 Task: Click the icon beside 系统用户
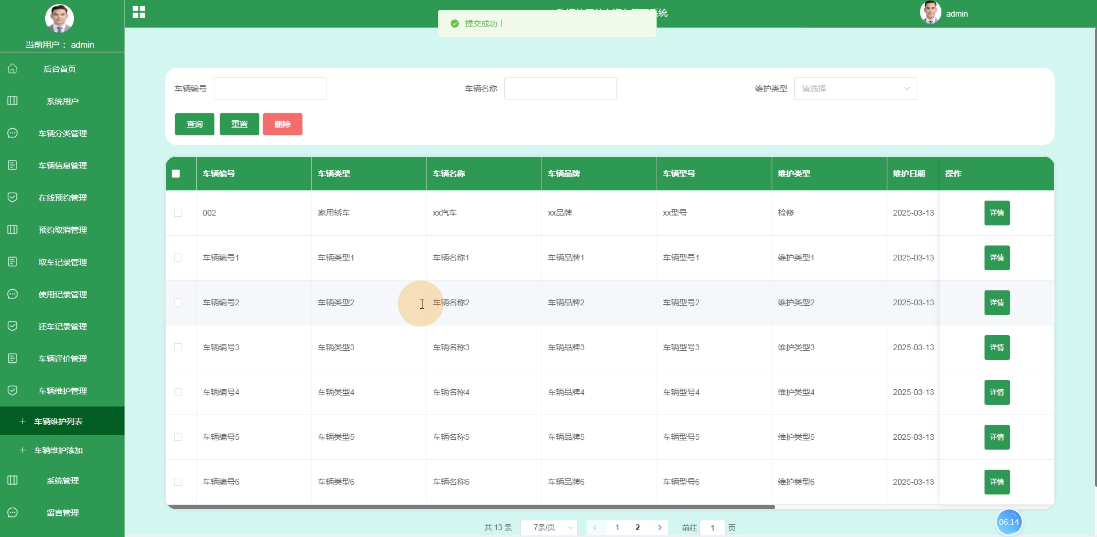(x=12, y=101)
